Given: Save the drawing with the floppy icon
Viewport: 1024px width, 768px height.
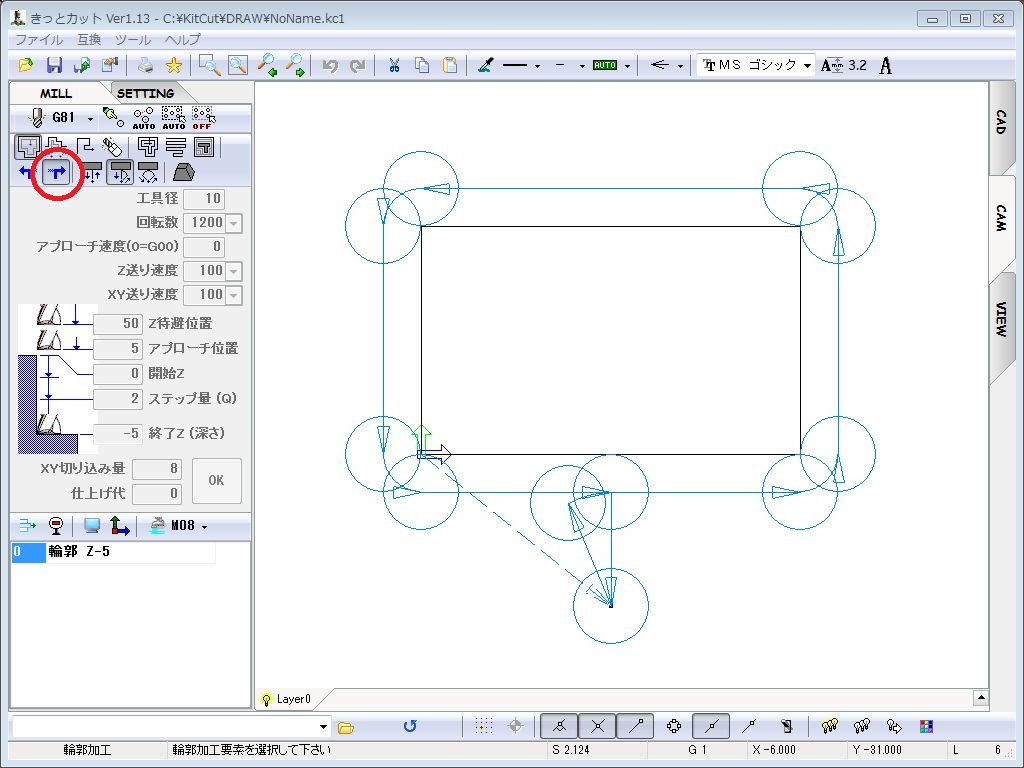Looking at the screenshot, I should (x=54, y=65).
